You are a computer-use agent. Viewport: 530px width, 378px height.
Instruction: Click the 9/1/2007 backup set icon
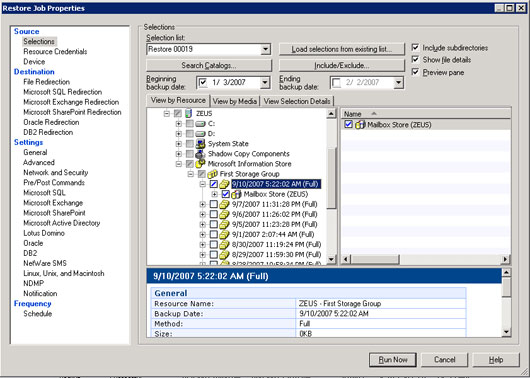pyautogui.click(x=224, y=234)
